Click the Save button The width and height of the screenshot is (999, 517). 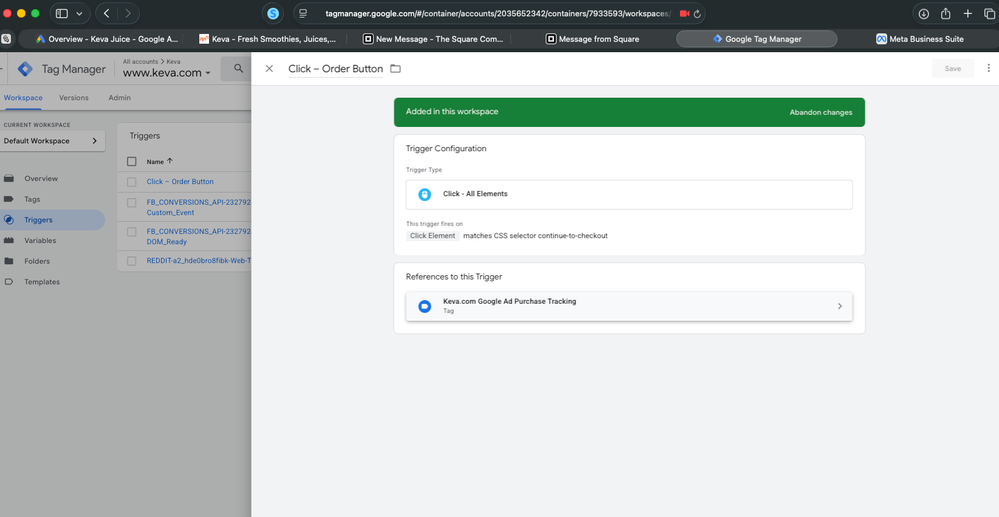tap(952, 69)
